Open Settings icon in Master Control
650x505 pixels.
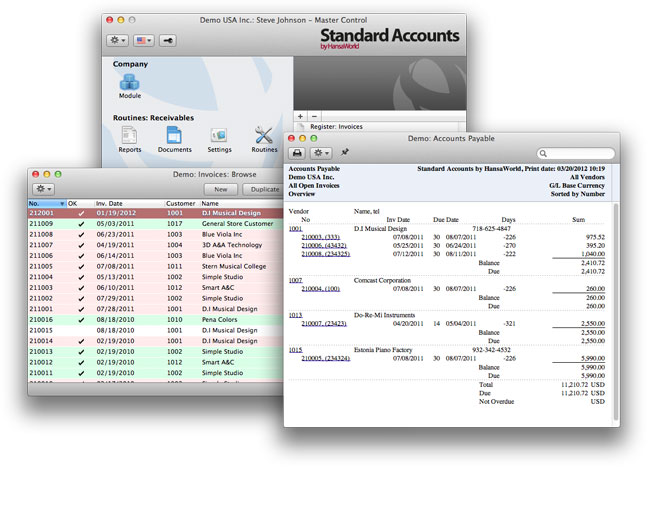coord(219,140)
